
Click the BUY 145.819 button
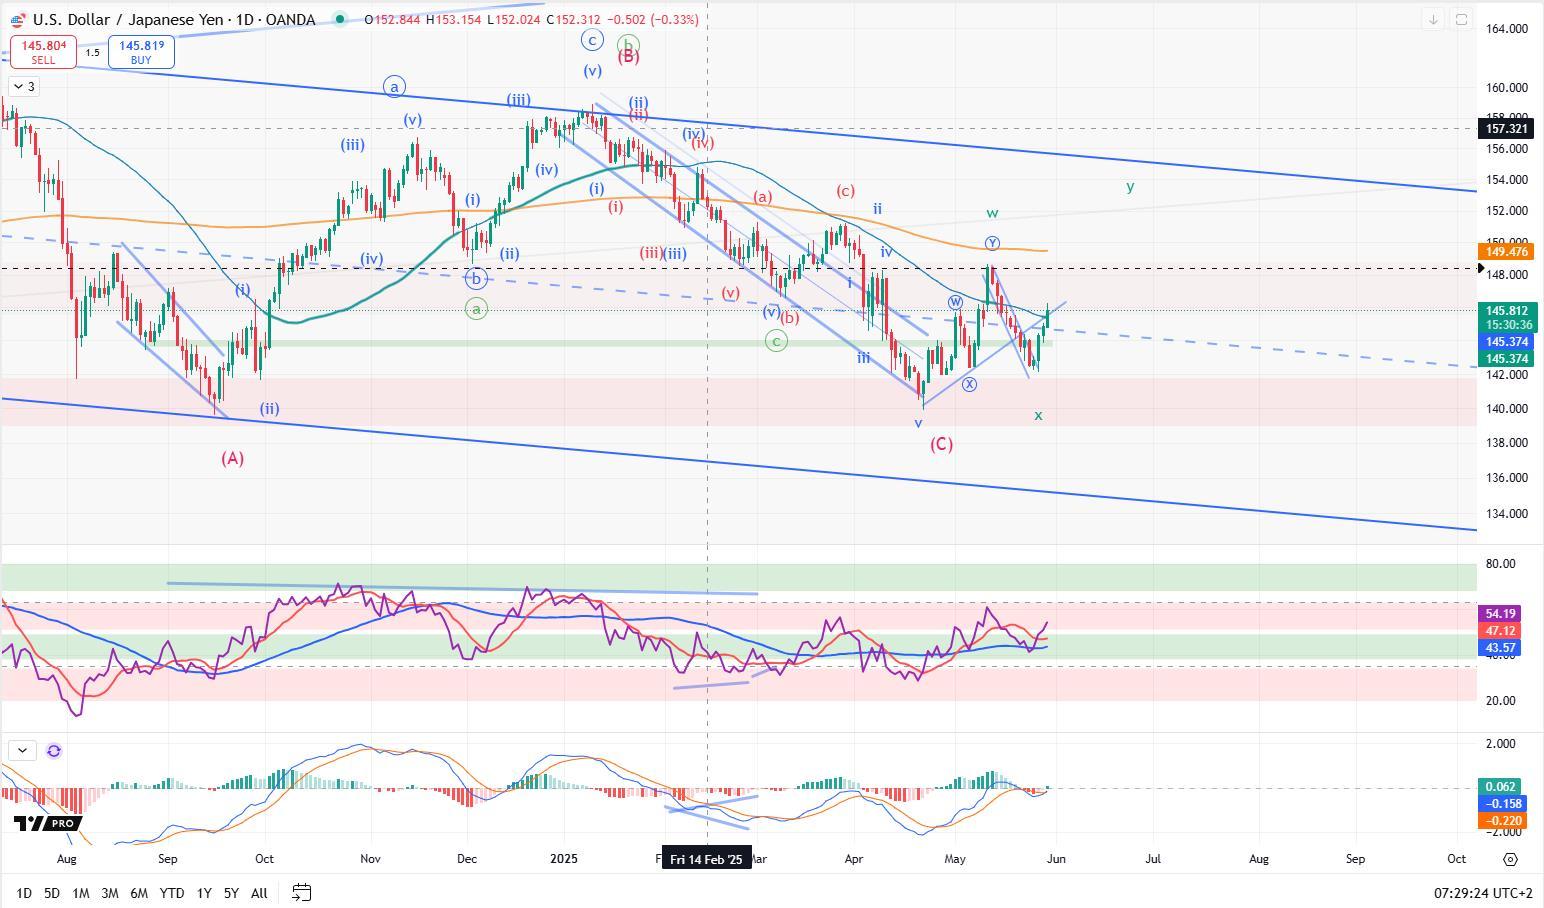141,52
